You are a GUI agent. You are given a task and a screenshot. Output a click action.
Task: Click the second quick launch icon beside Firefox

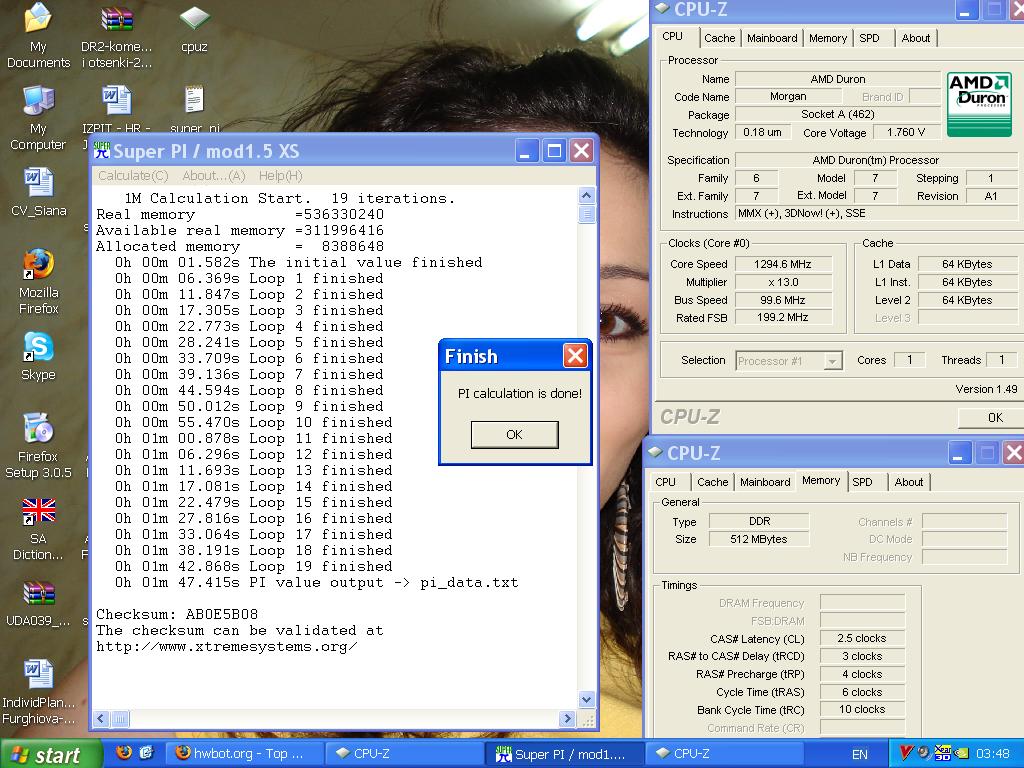(145, 753)
